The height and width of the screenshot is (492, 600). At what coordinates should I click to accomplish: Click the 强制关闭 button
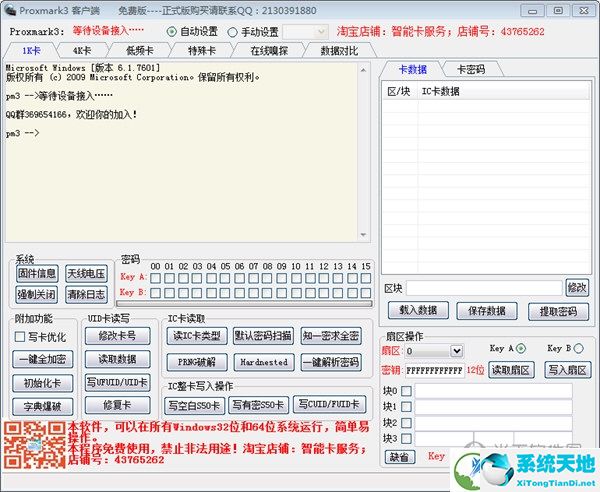(37, 294)
